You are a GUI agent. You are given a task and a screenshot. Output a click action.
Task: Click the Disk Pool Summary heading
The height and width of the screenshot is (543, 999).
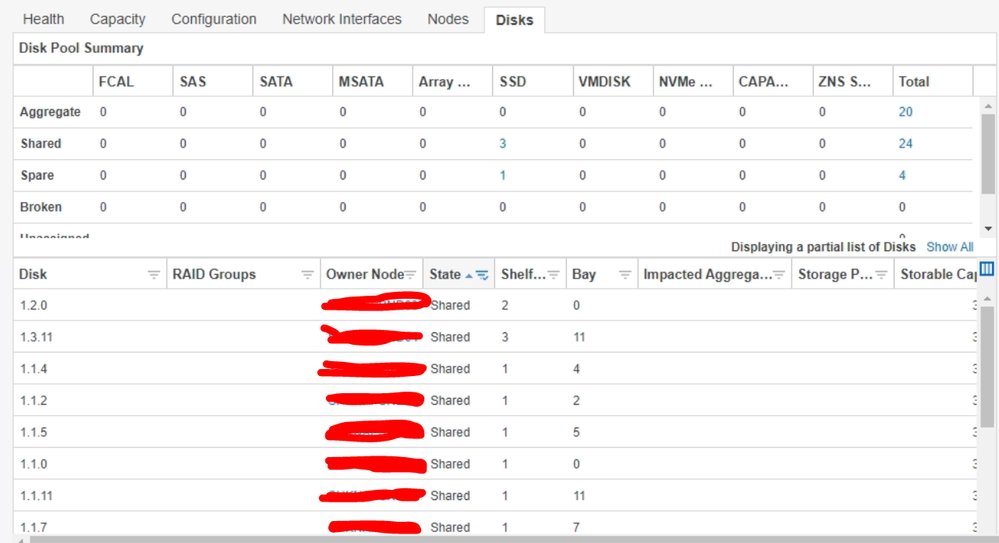click(x=81, y=48)
